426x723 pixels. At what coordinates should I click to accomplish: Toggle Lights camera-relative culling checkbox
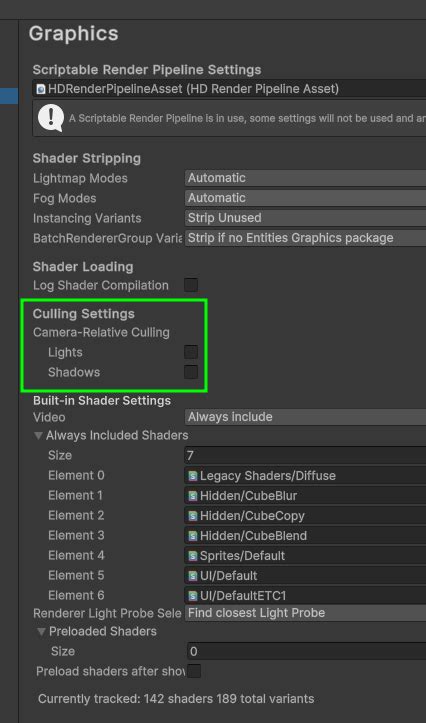[191, 352]
